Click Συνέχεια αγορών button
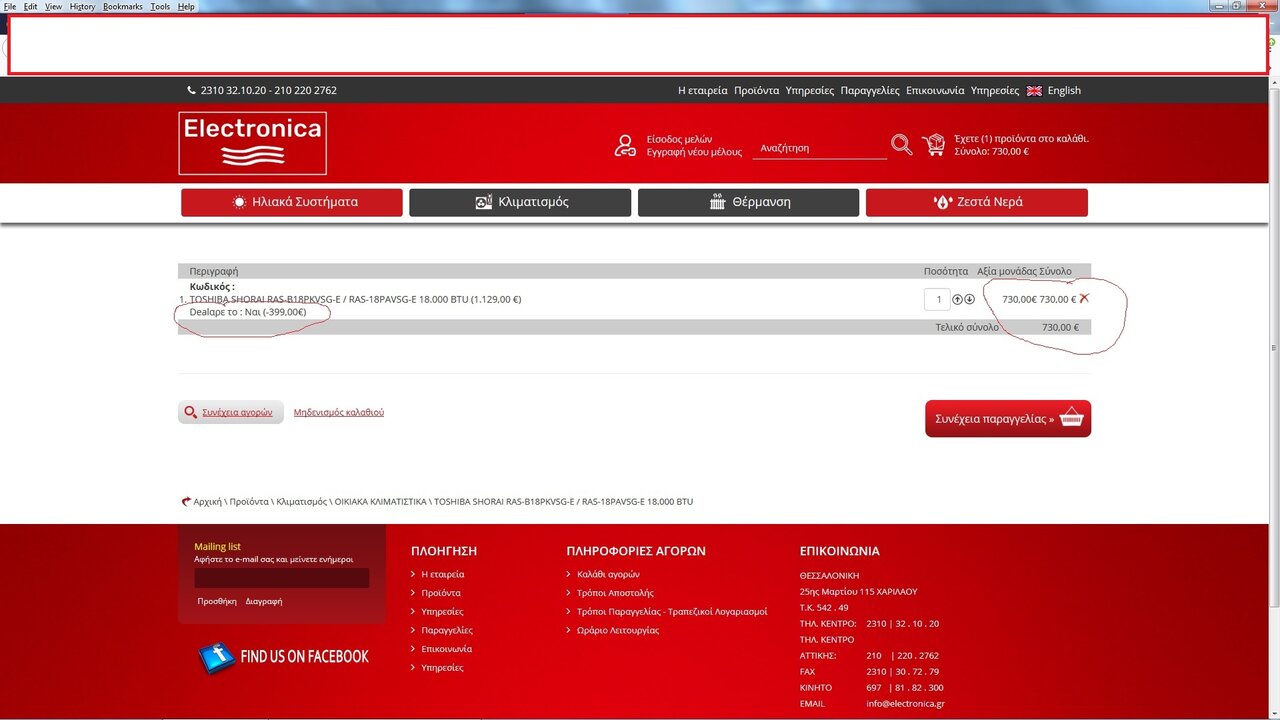Image resolution: width=1280 pixels, height=720 pixels. (231, 412)
